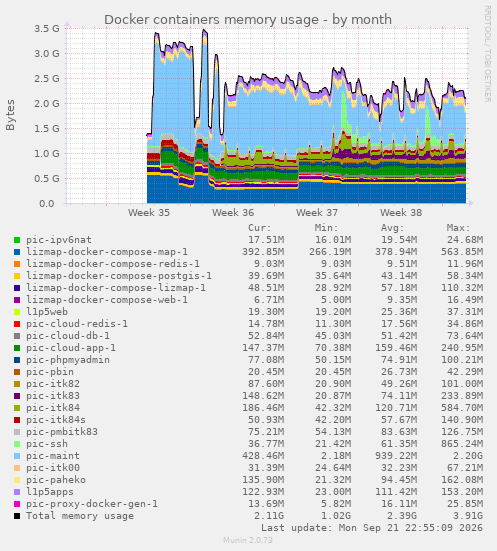This screenshot has width=497, height=551.
Task: Click the 'Week 36' x-axis label
Action: 233,213
